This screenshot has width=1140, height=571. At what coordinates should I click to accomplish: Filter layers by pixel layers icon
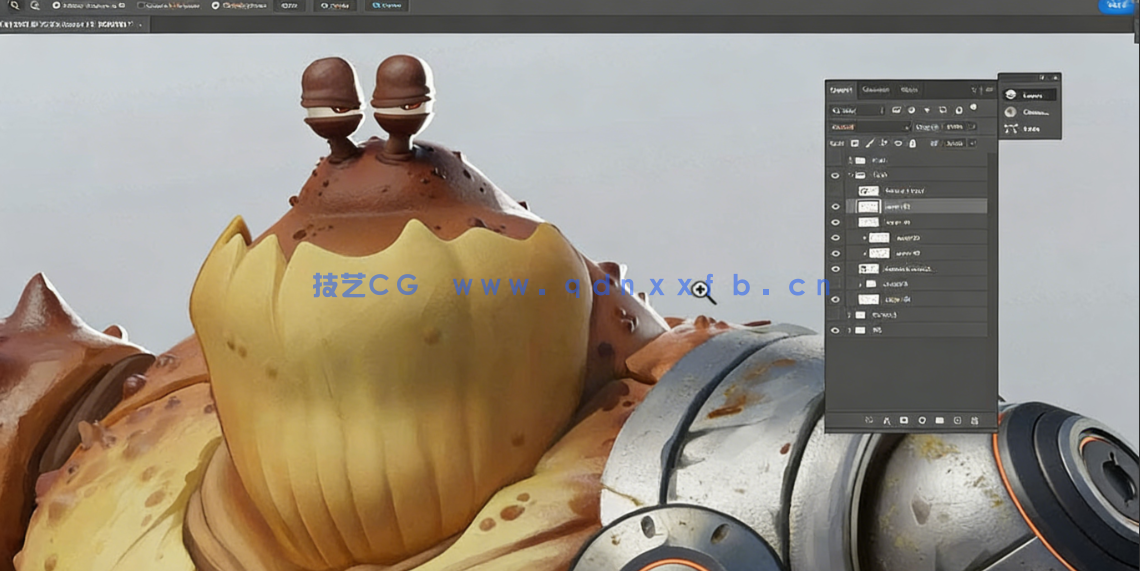click(x=896, y=110)
